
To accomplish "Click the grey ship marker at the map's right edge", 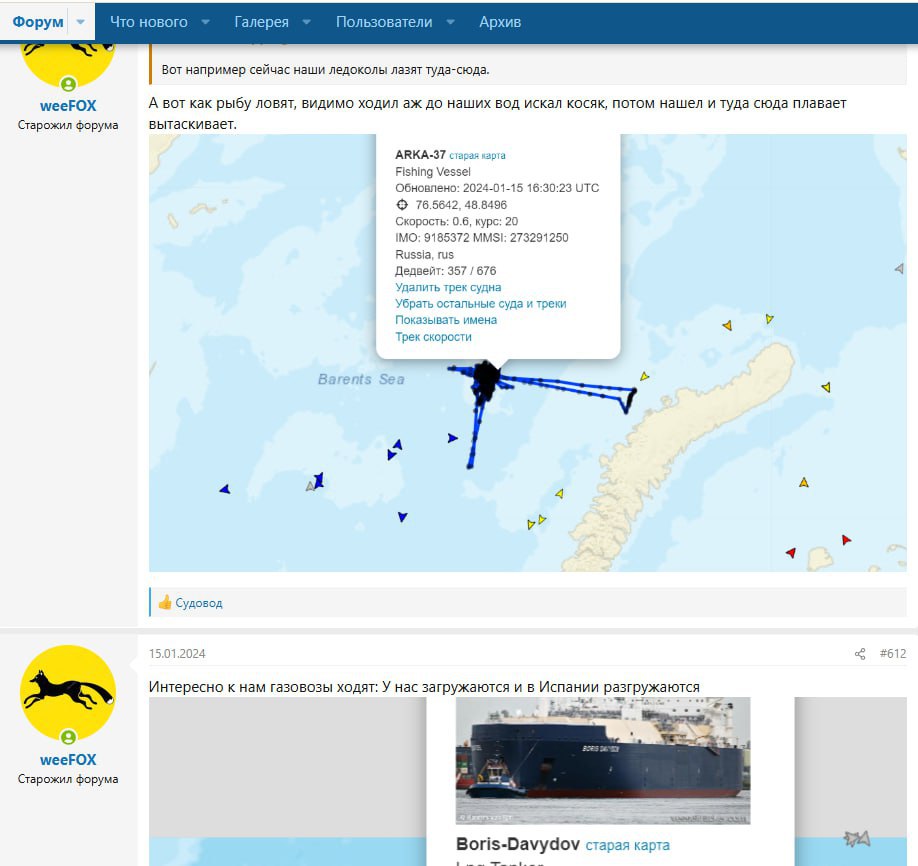I will click(900, 268).
